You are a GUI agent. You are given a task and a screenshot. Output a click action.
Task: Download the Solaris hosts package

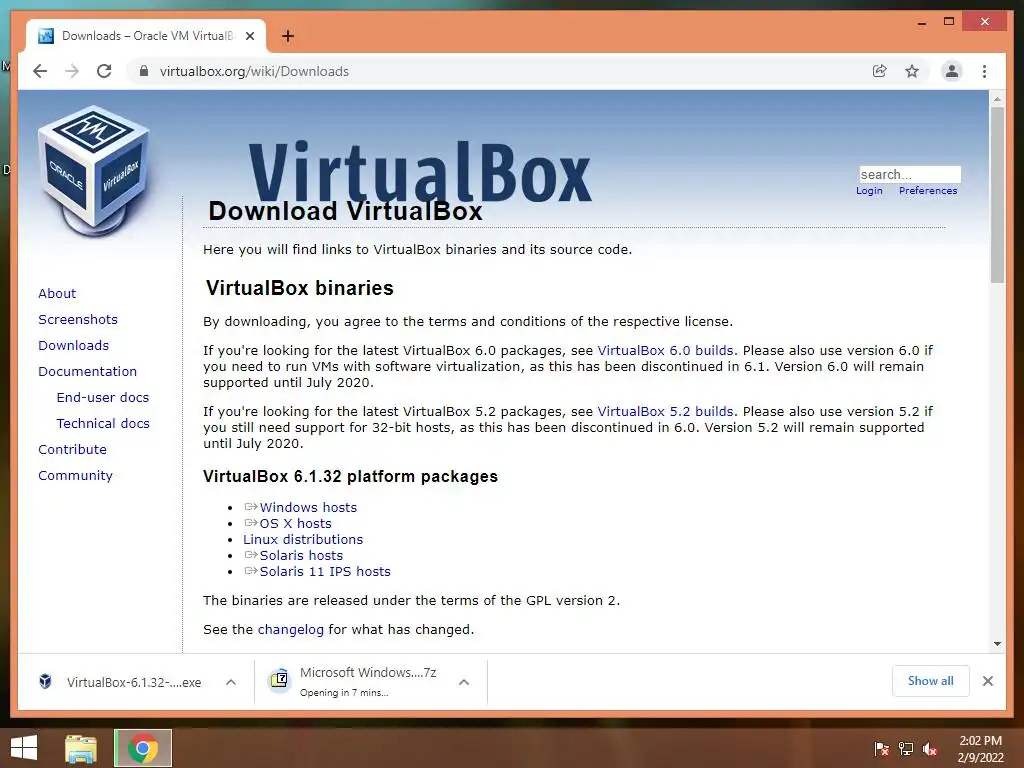[301, 556]
